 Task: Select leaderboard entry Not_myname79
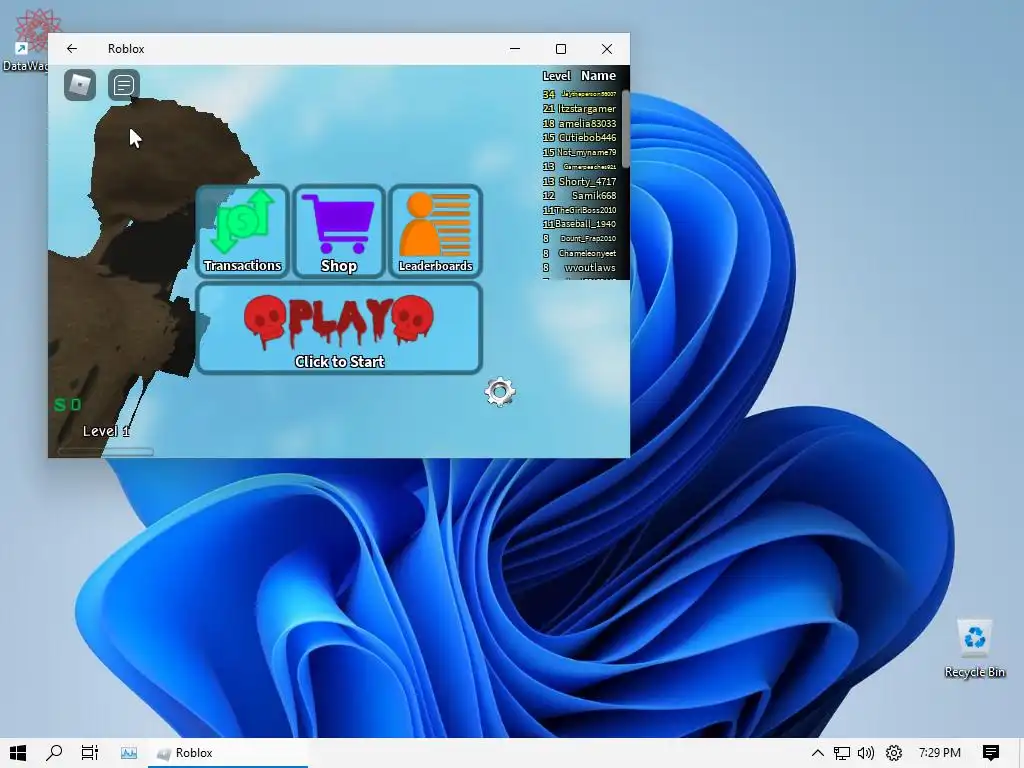(x=579, y=152)
